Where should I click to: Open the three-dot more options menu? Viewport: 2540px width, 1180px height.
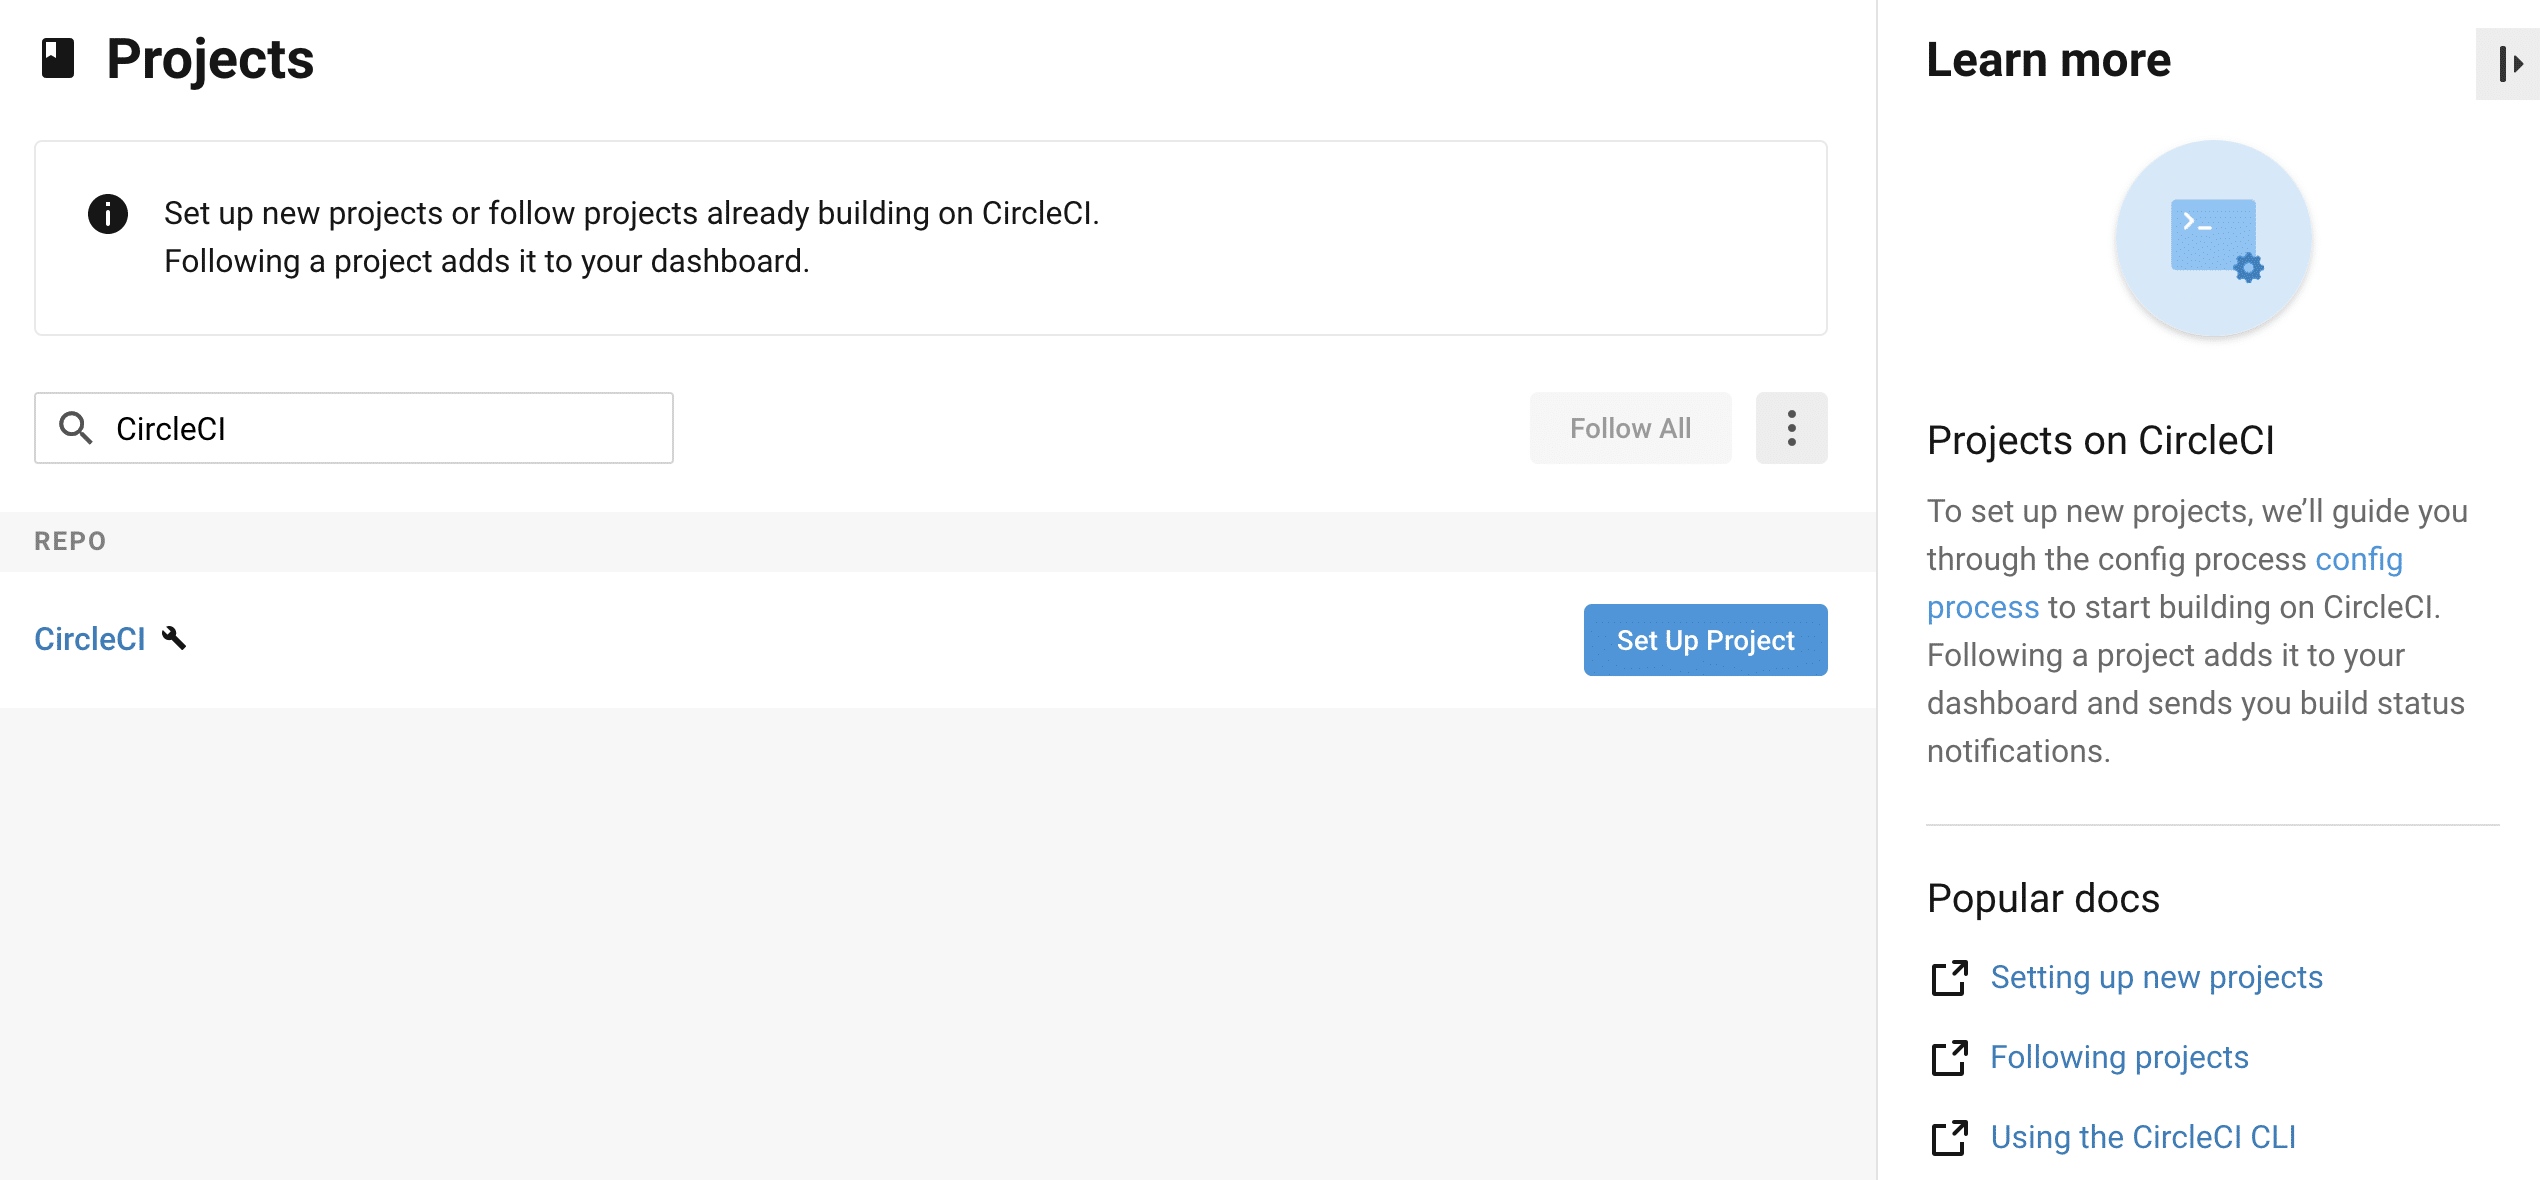click(x=1791, y=428)
